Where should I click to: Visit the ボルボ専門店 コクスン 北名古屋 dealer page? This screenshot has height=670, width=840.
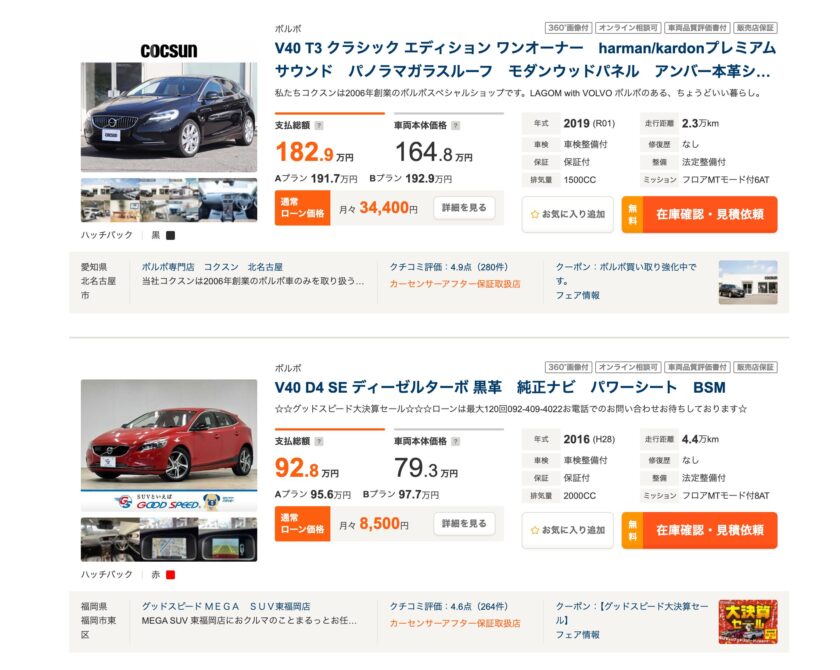click(x=212, y=268)
